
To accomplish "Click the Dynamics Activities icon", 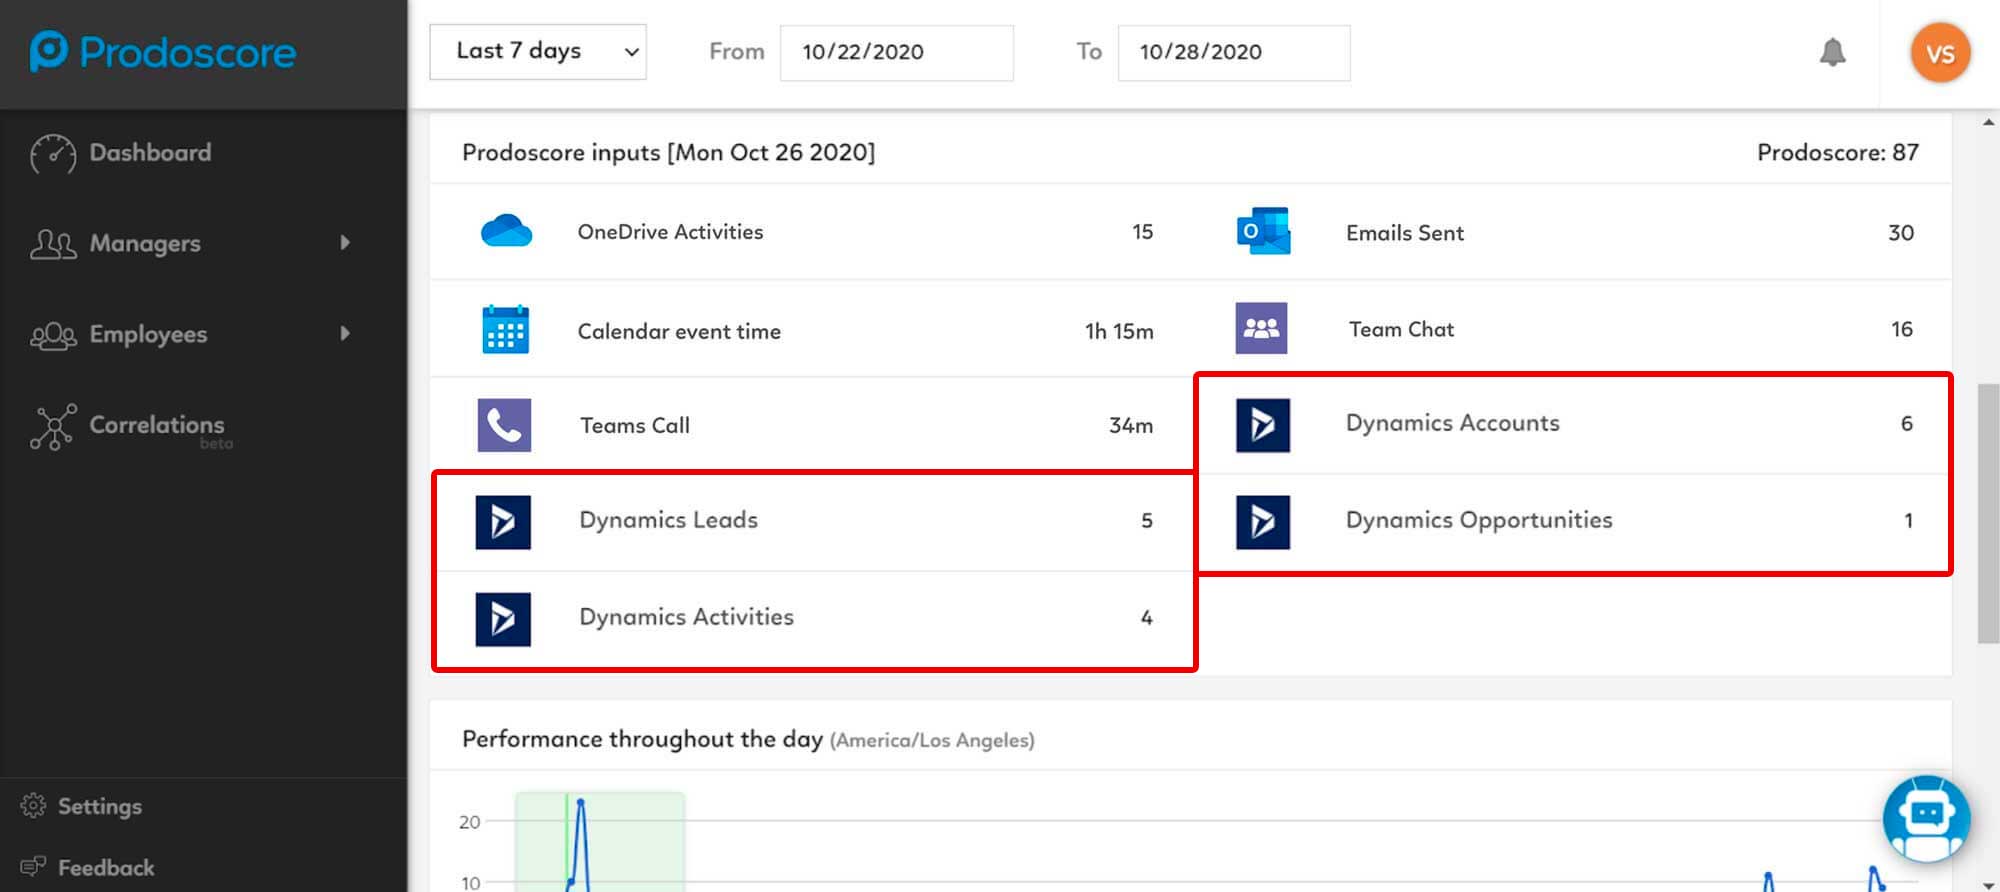I will click(503, 619).
